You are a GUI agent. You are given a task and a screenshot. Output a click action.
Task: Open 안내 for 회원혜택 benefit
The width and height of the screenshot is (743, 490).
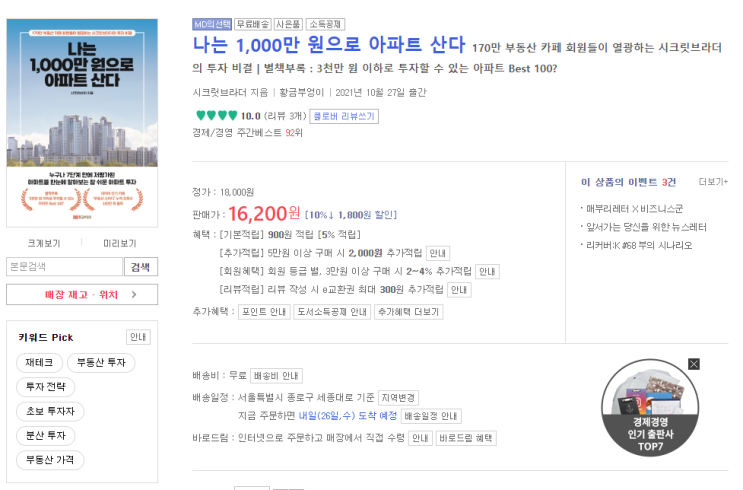tap(487, 272)
